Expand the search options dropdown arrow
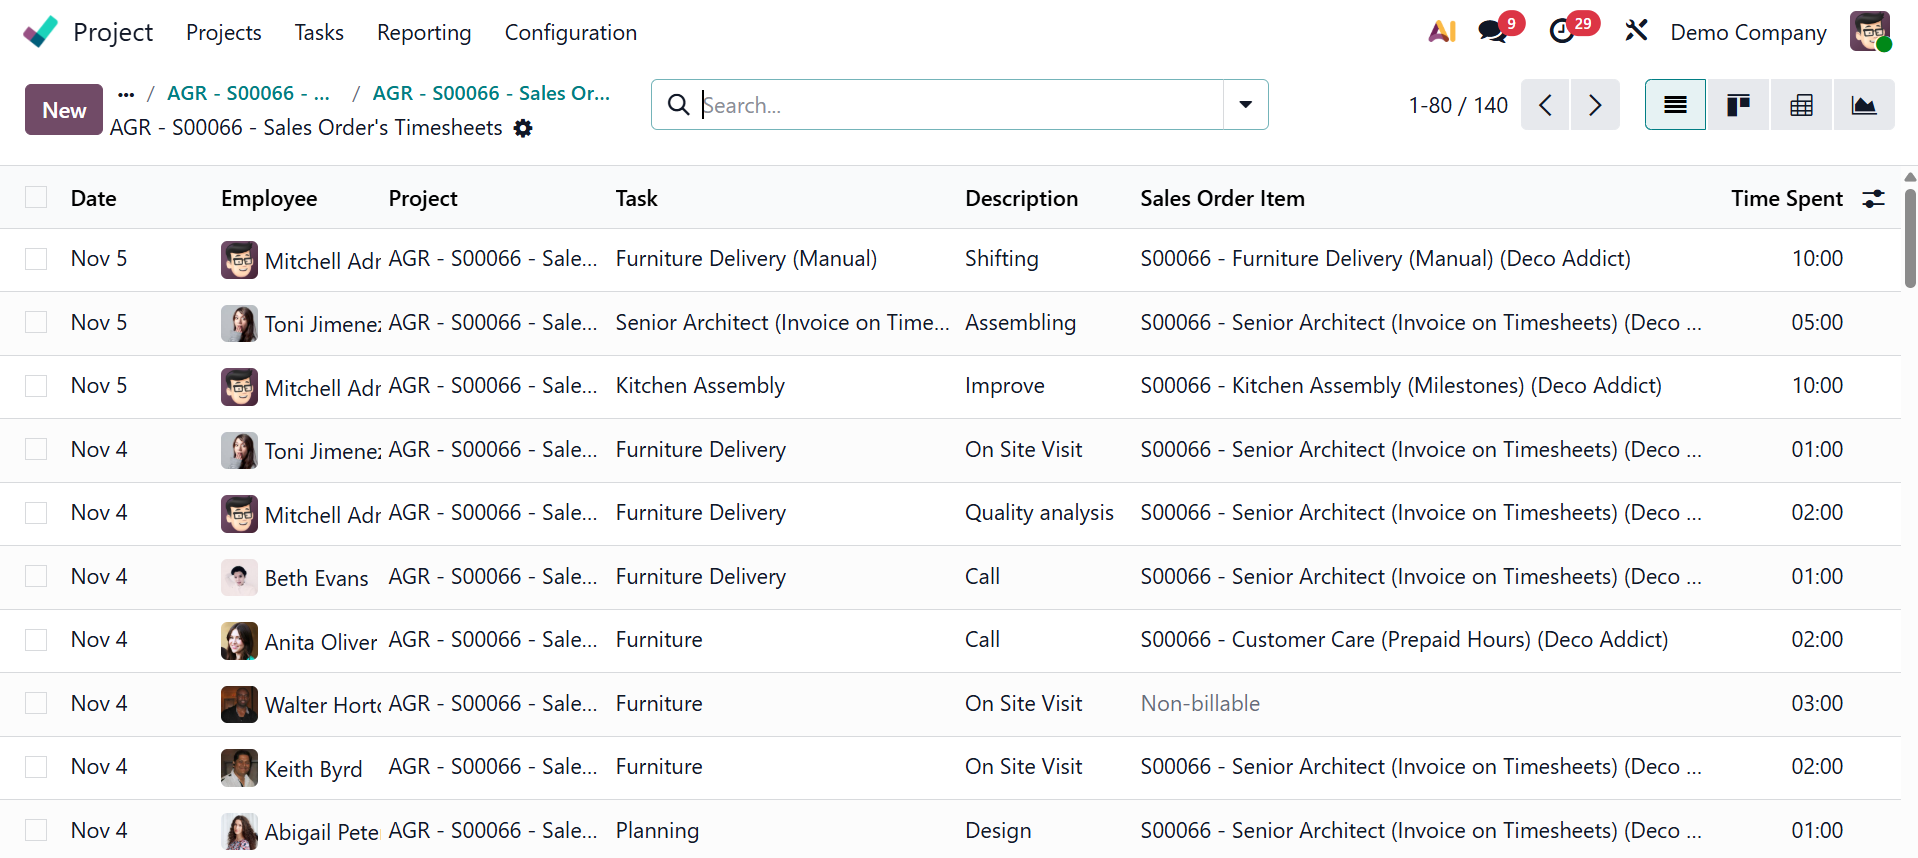Image resolution: width=1918 pixels, height=858 pixels. [1245, 105]
